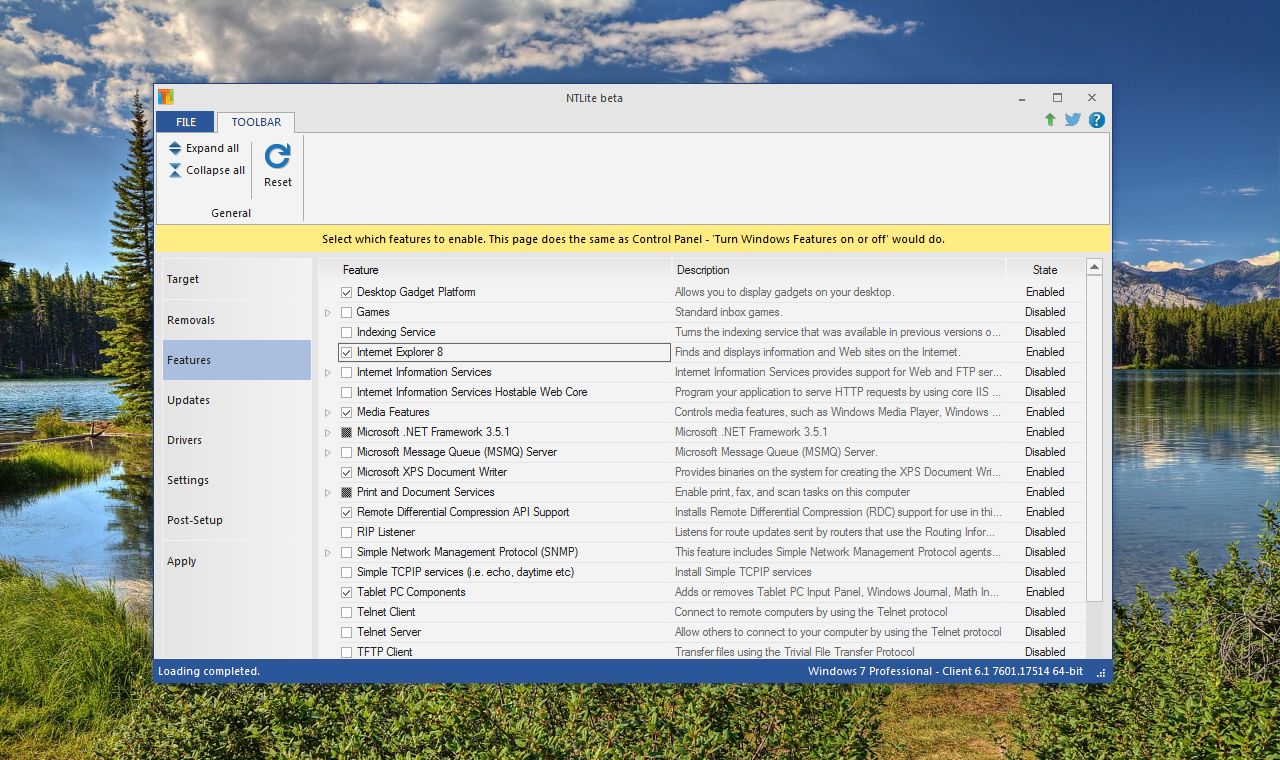Image resolution: width=1280 pixels, height=760 pixels.
Task: Check the Telnet Client box
Action: point(346,612)
